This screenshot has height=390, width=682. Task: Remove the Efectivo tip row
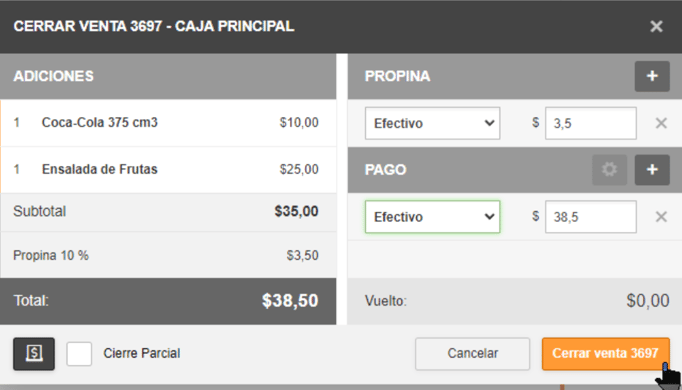pos(661,123)
